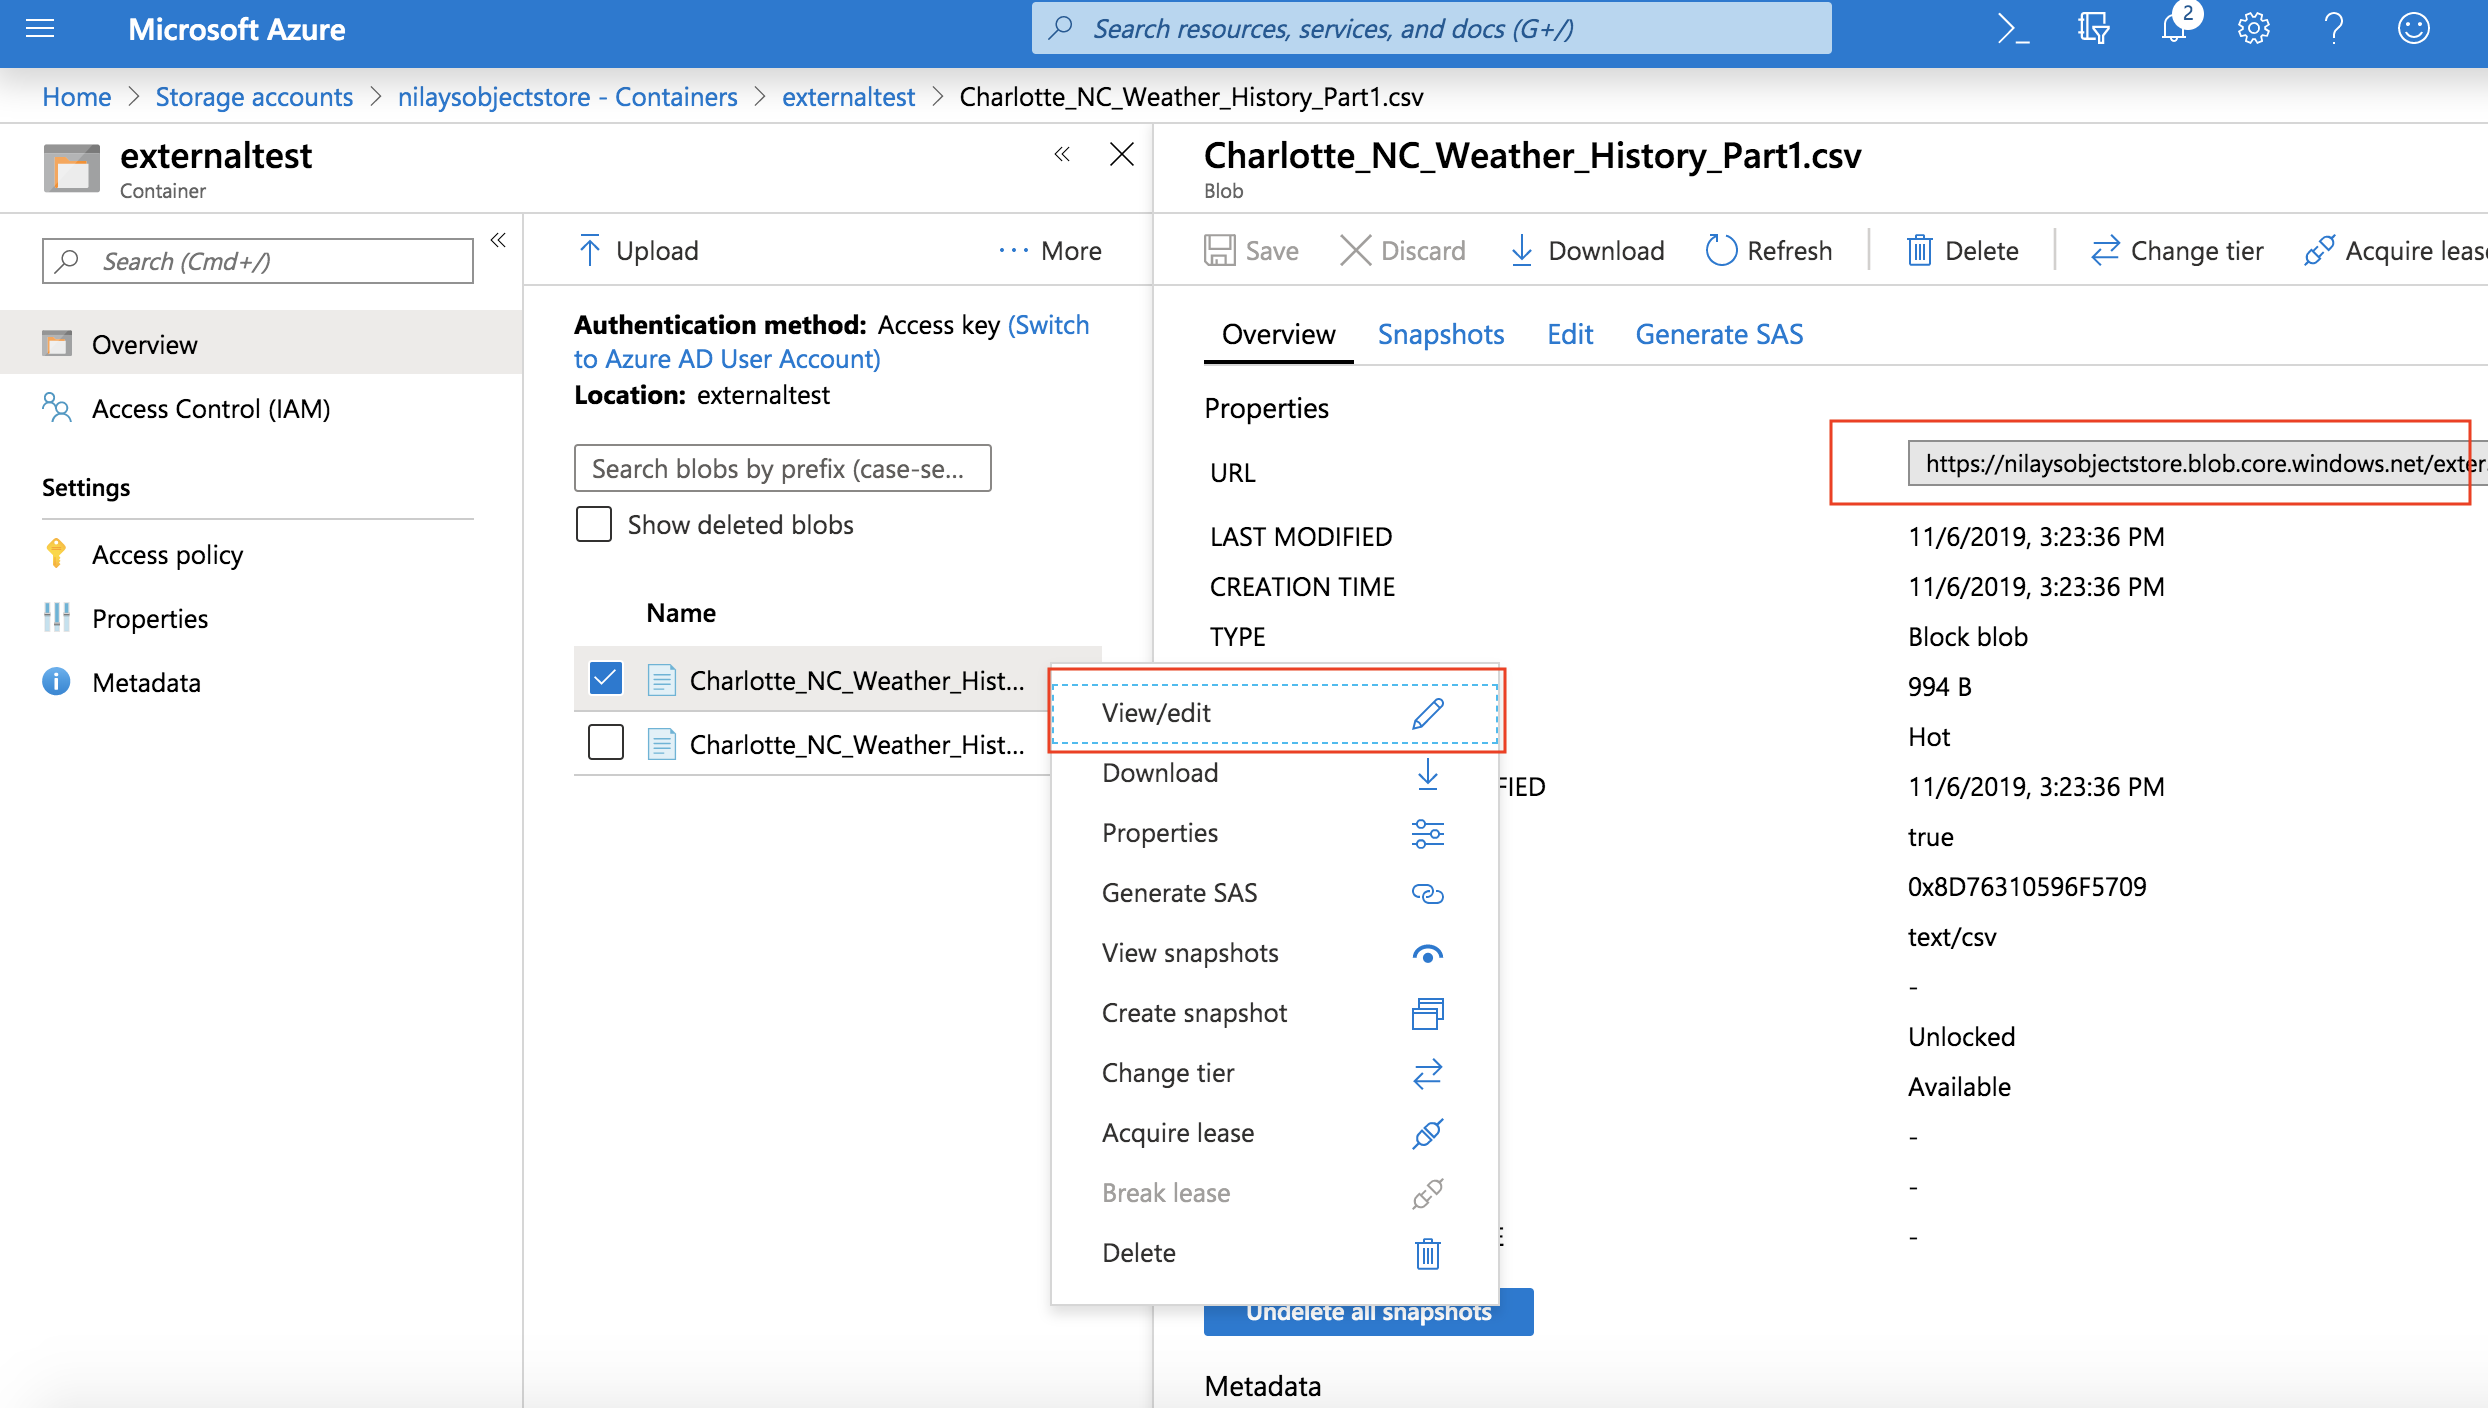Uncheck the first Charlotte_NC_Weather blob checkbox
Viewport: 2488px width, 1408px height.
(x=606, y=679)
